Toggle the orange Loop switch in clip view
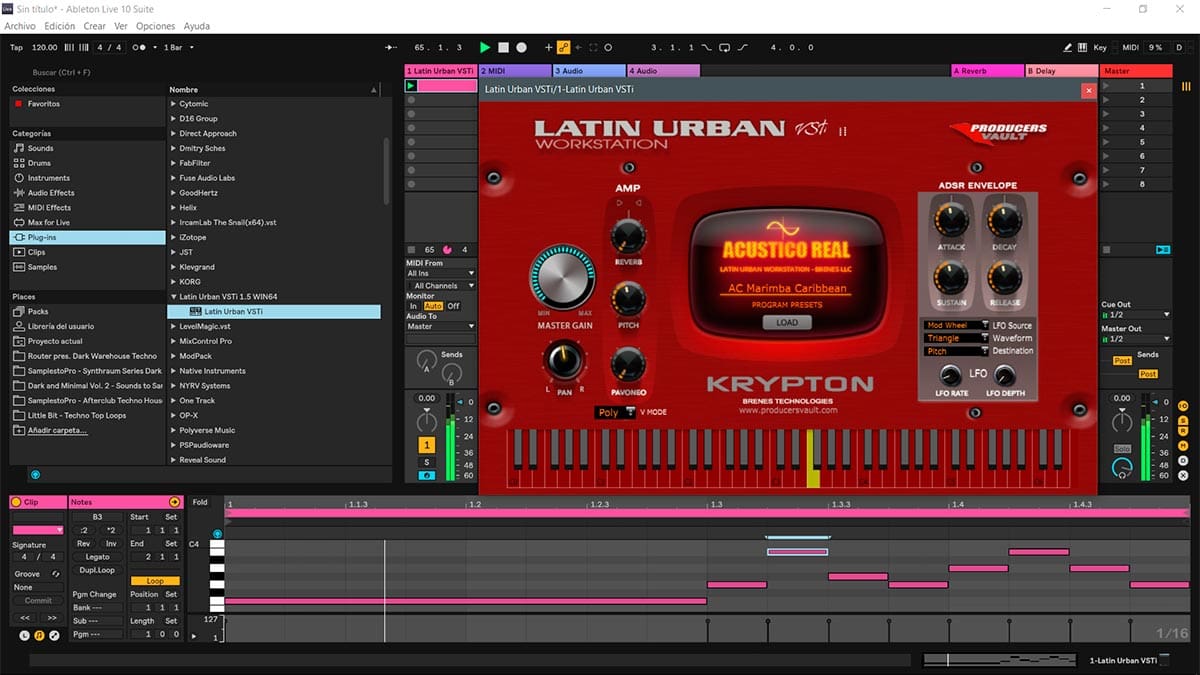This screenshot has width=1200, height=675. pos(155,581)
